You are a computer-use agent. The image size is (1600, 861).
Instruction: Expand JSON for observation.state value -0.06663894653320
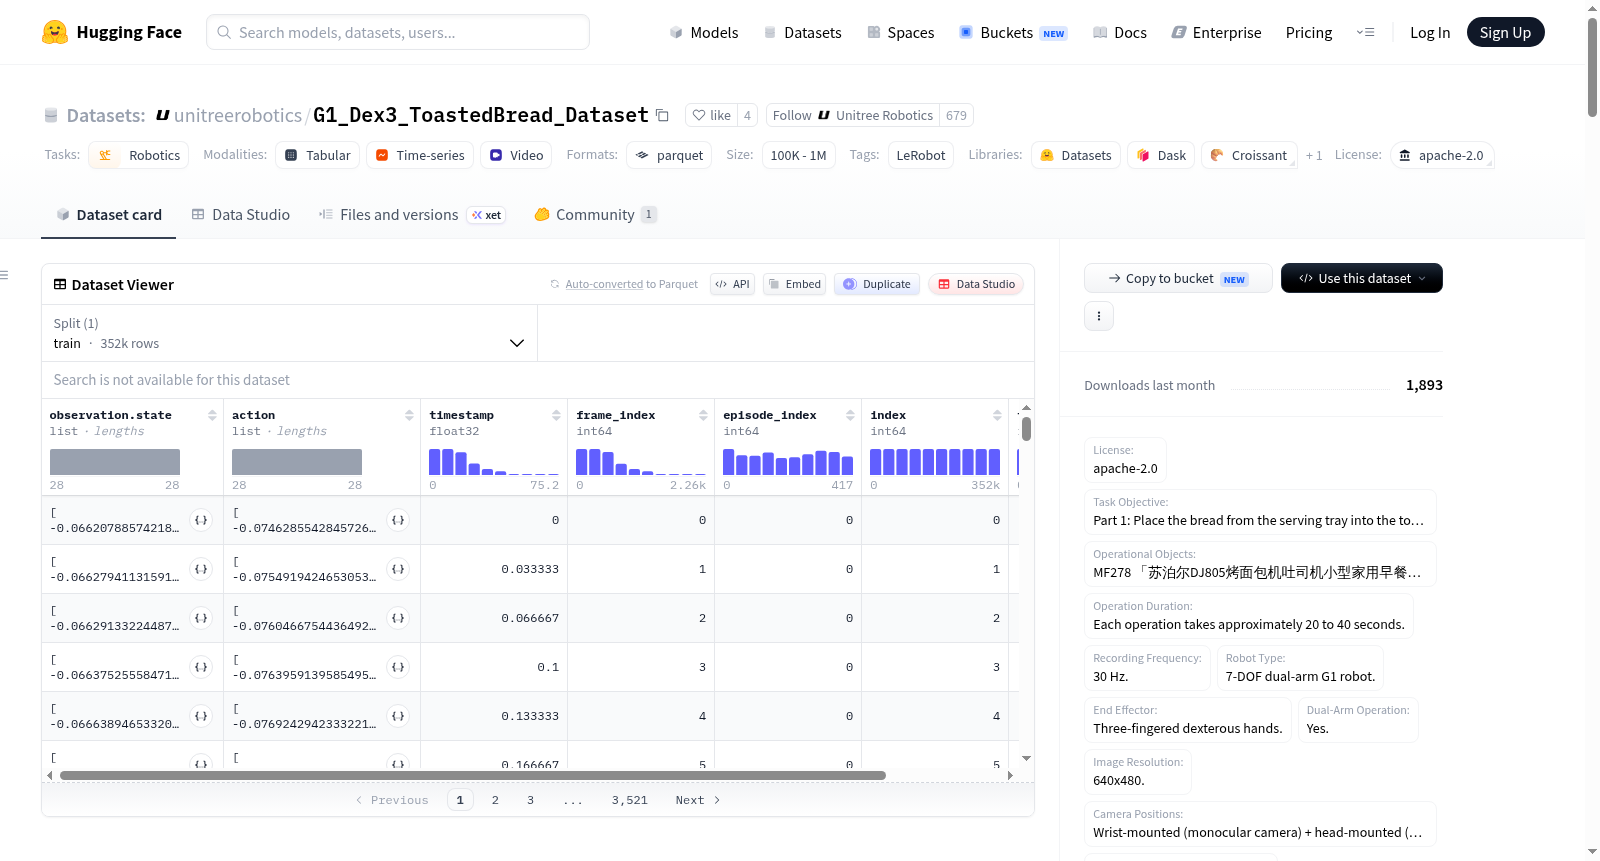201,716
